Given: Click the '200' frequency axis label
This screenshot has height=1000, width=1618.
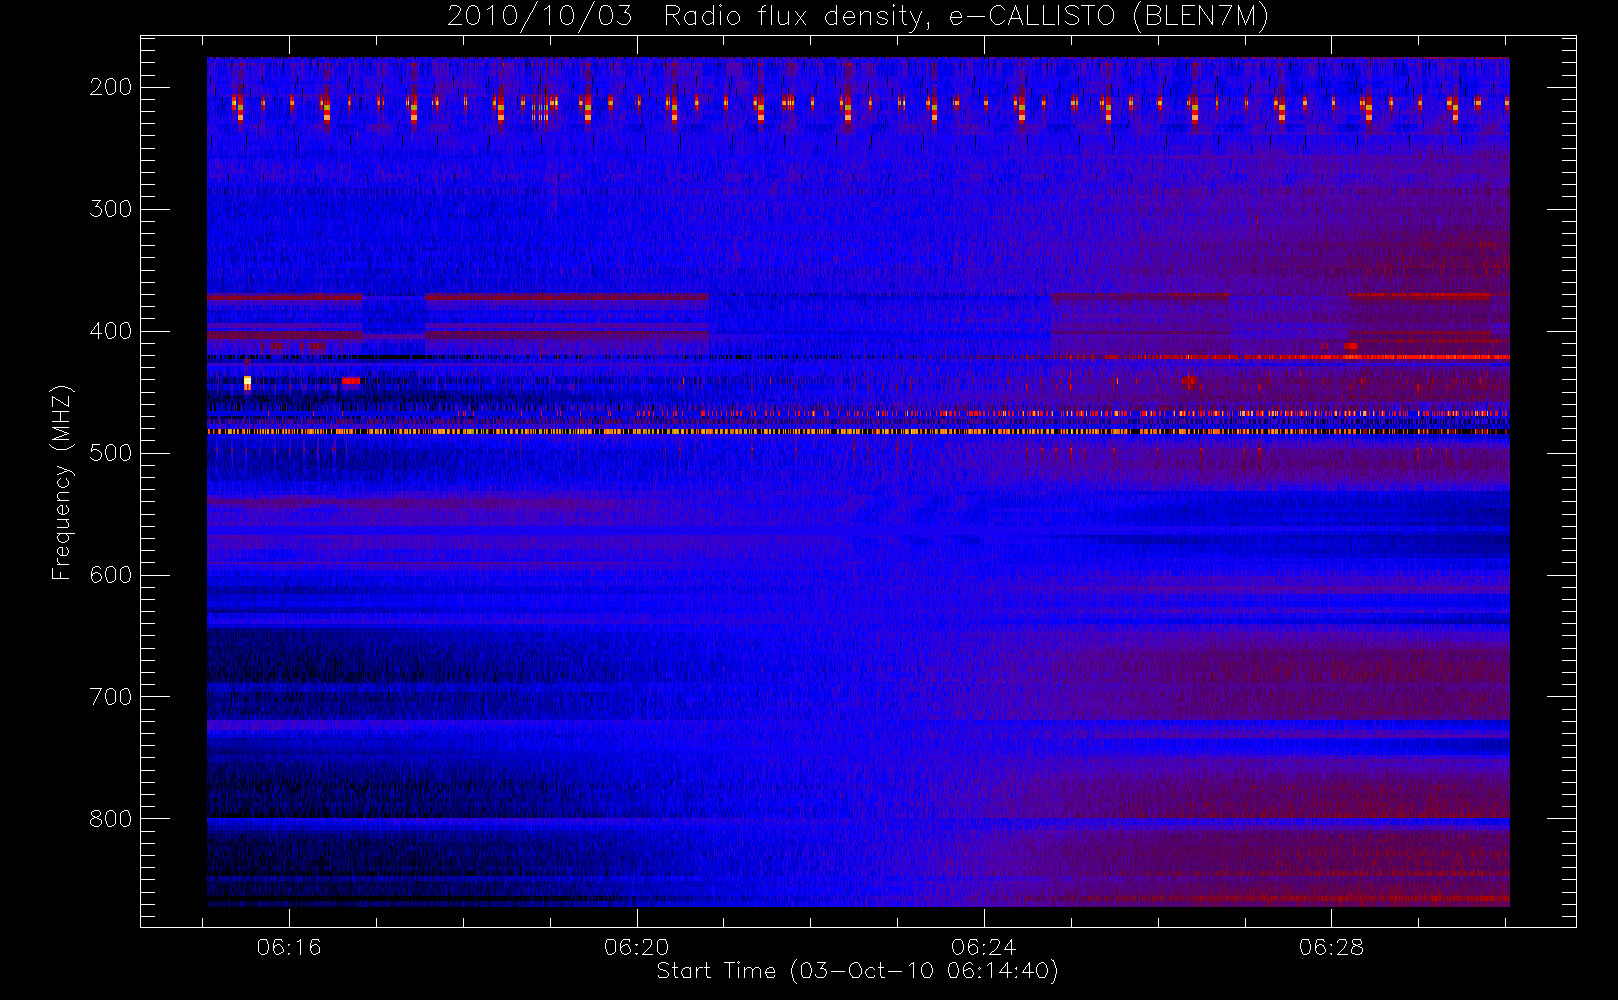Looking at the screenshot, I should 110,87.
